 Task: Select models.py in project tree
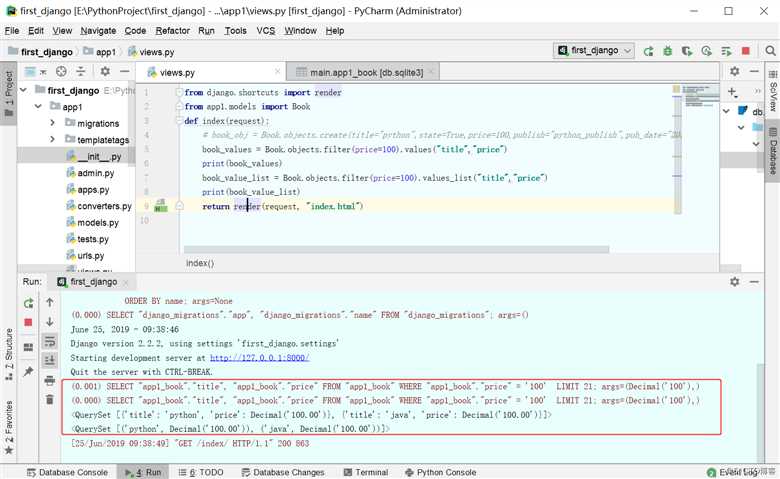(93, 222)
